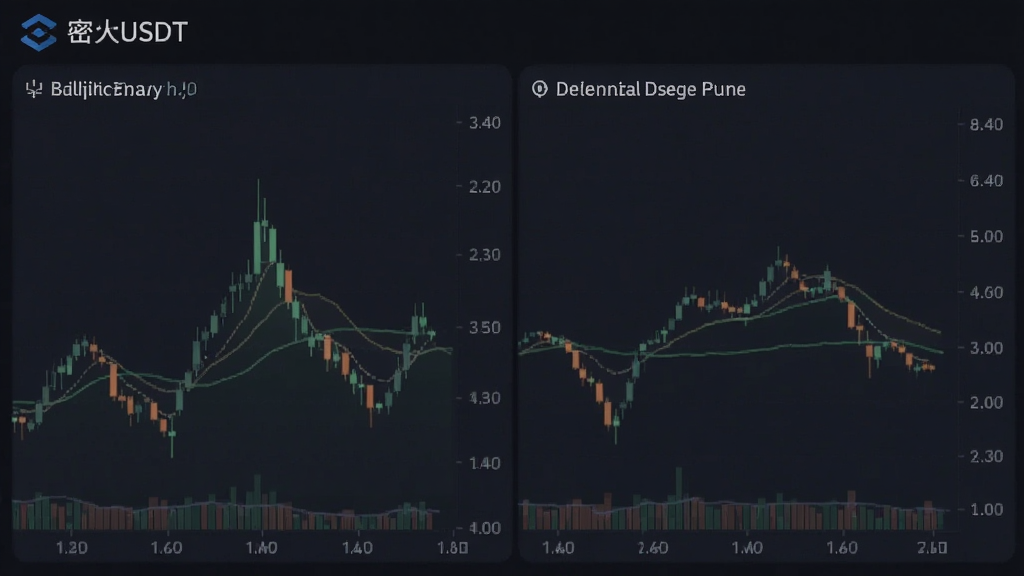Click the candlestick icon in left panel header
The height and width of the screenshot is (576, 1024).
click(x=33, y=89)
